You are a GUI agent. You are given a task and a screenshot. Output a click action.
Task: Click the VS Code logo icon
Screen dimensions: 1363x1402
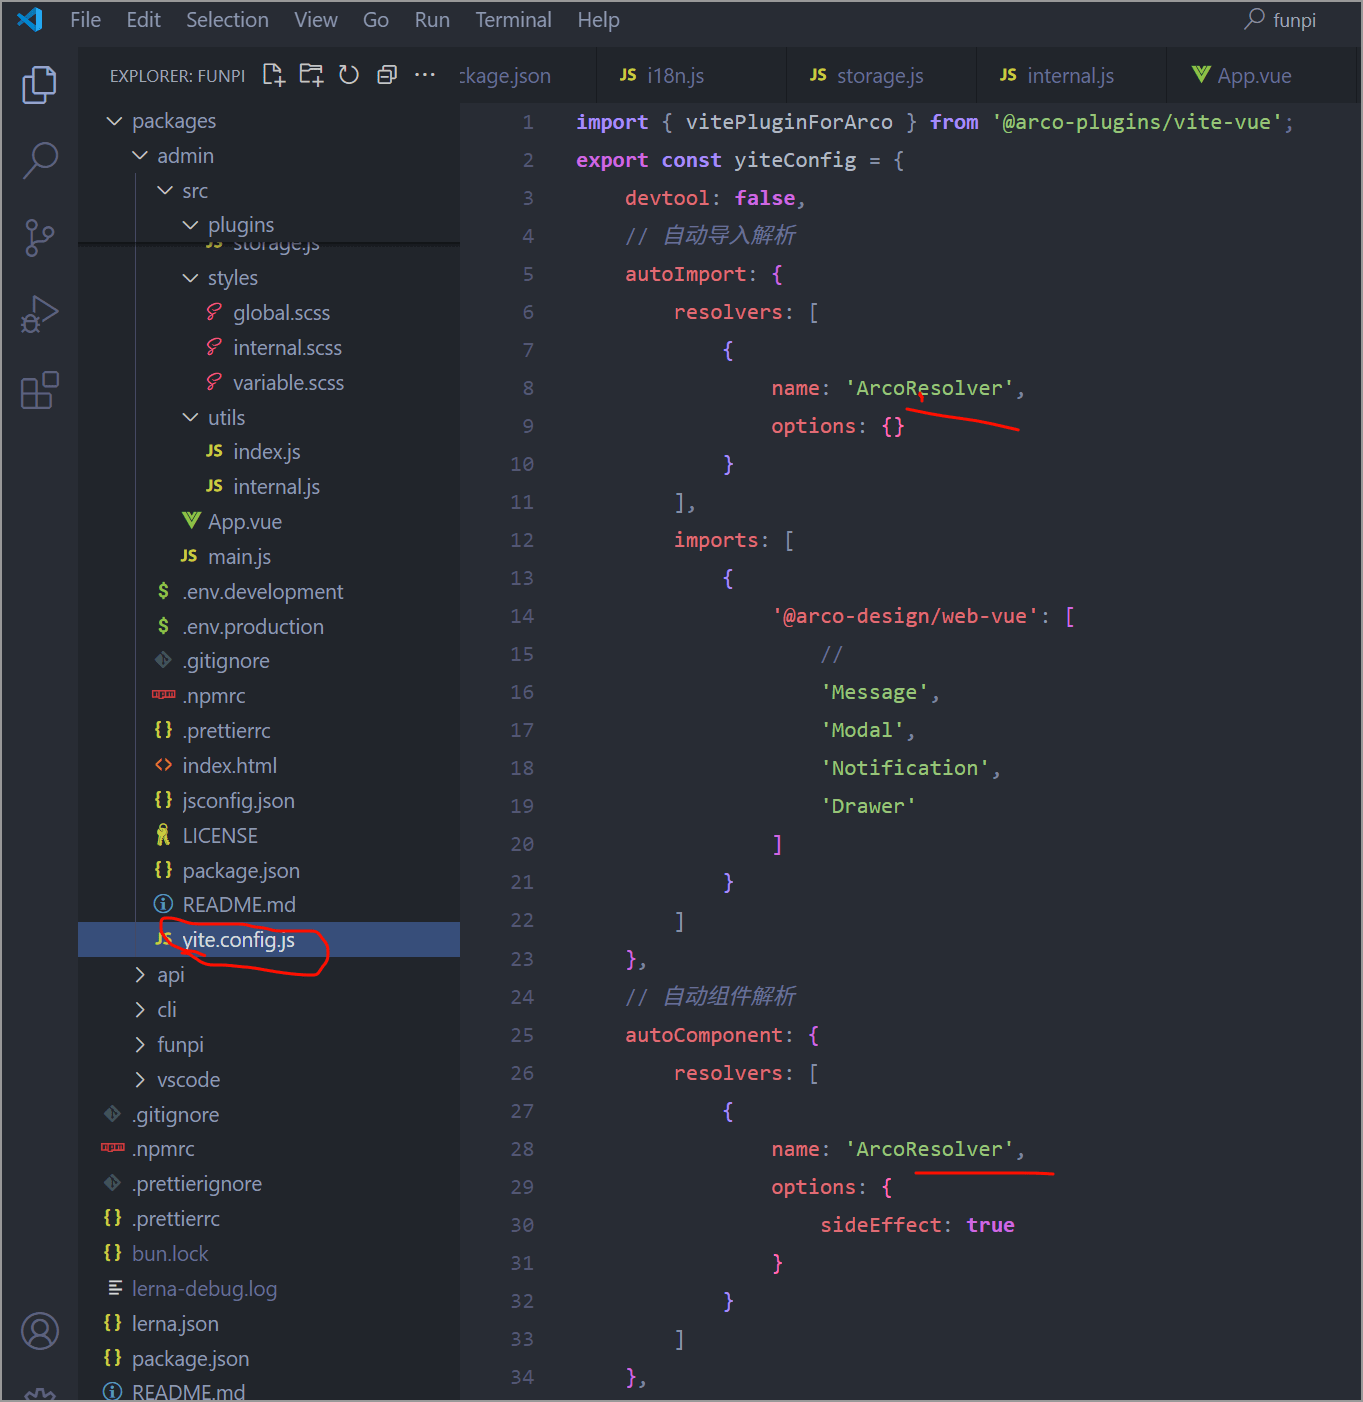pyautogui.click(x=30, y=20)
